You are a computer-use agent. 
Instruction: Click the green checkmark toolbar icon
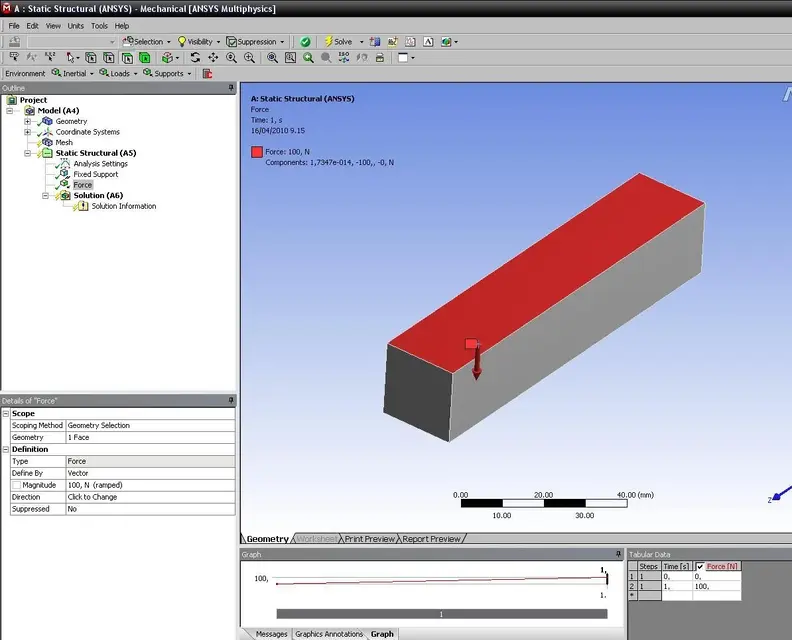tap(305, 42)
